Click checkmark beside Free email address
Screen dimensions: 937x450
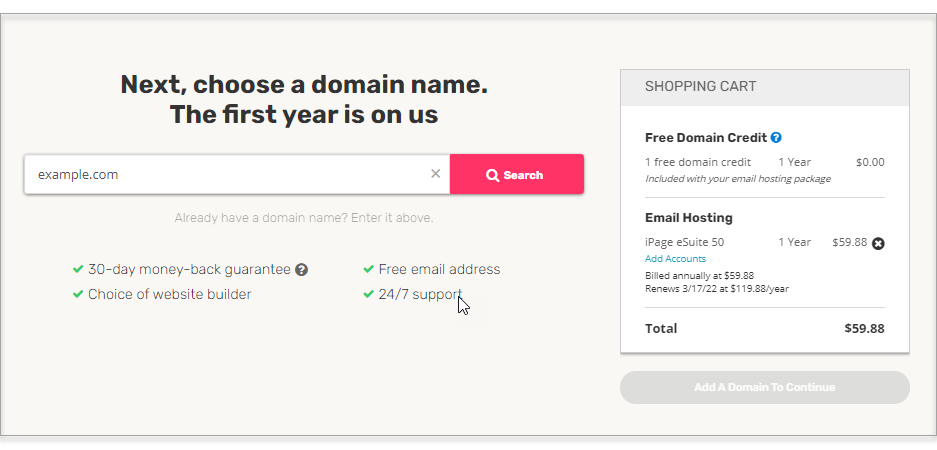tap(368, 270)
